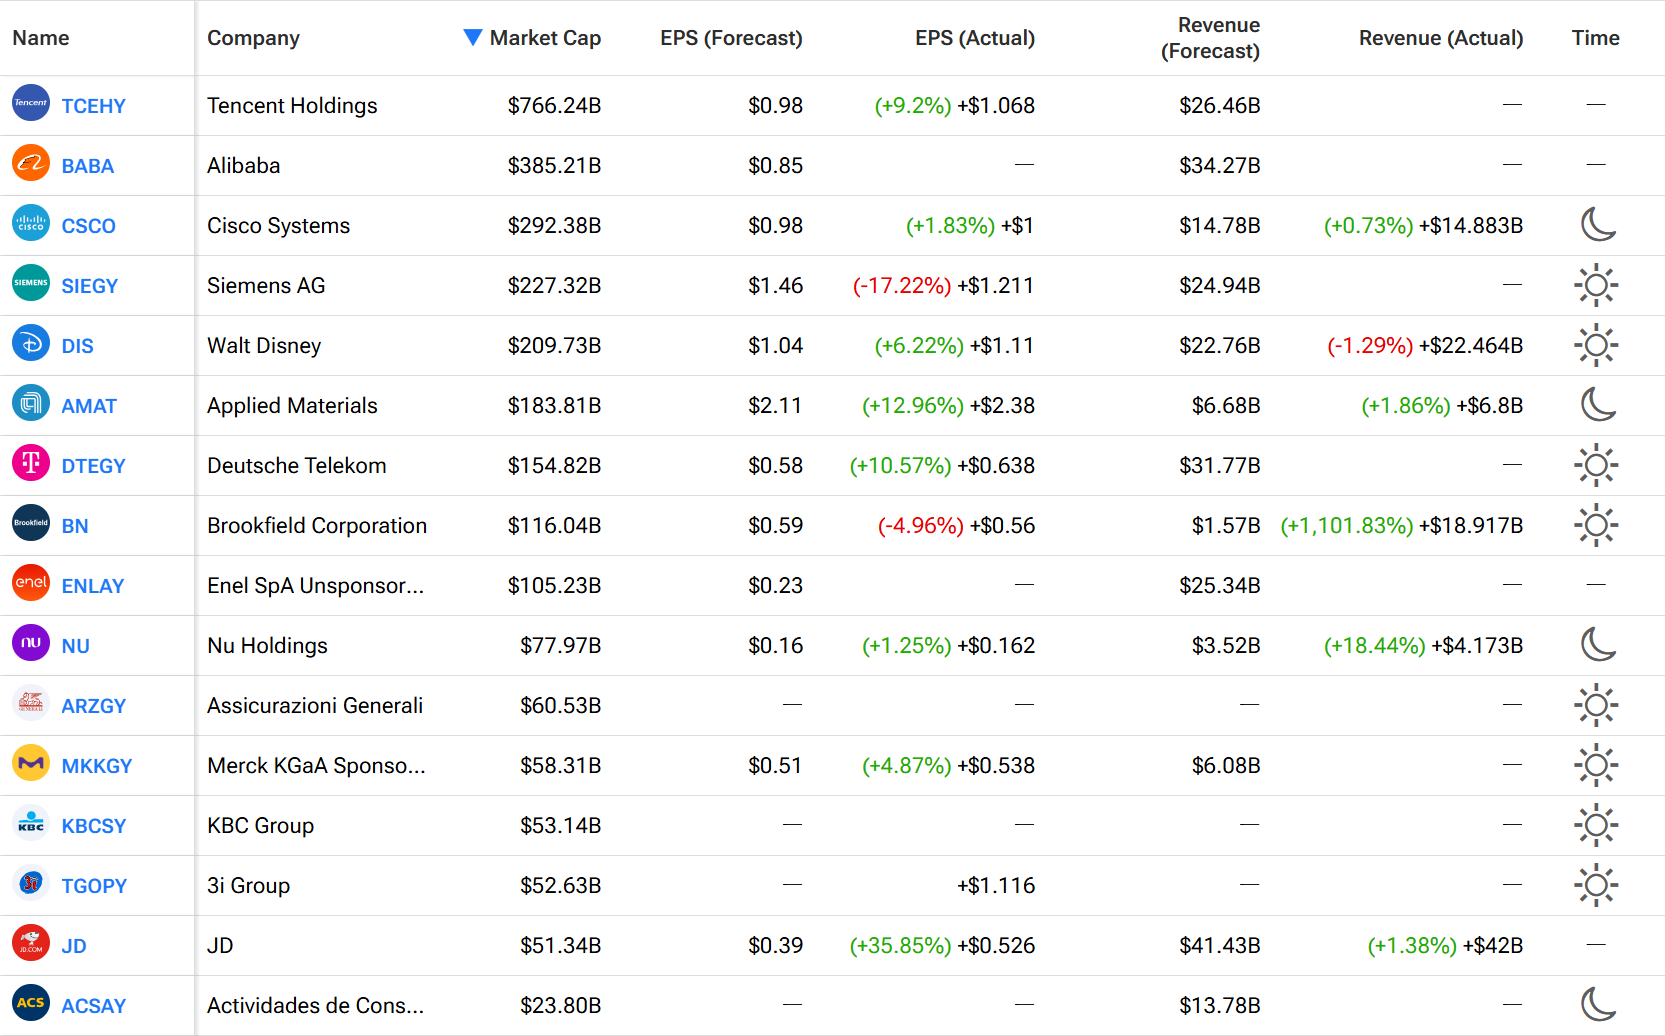Click the JD.com logo icon
Image resolution: width=1665 pixels, height=1036 pixels.
[31, 943]
